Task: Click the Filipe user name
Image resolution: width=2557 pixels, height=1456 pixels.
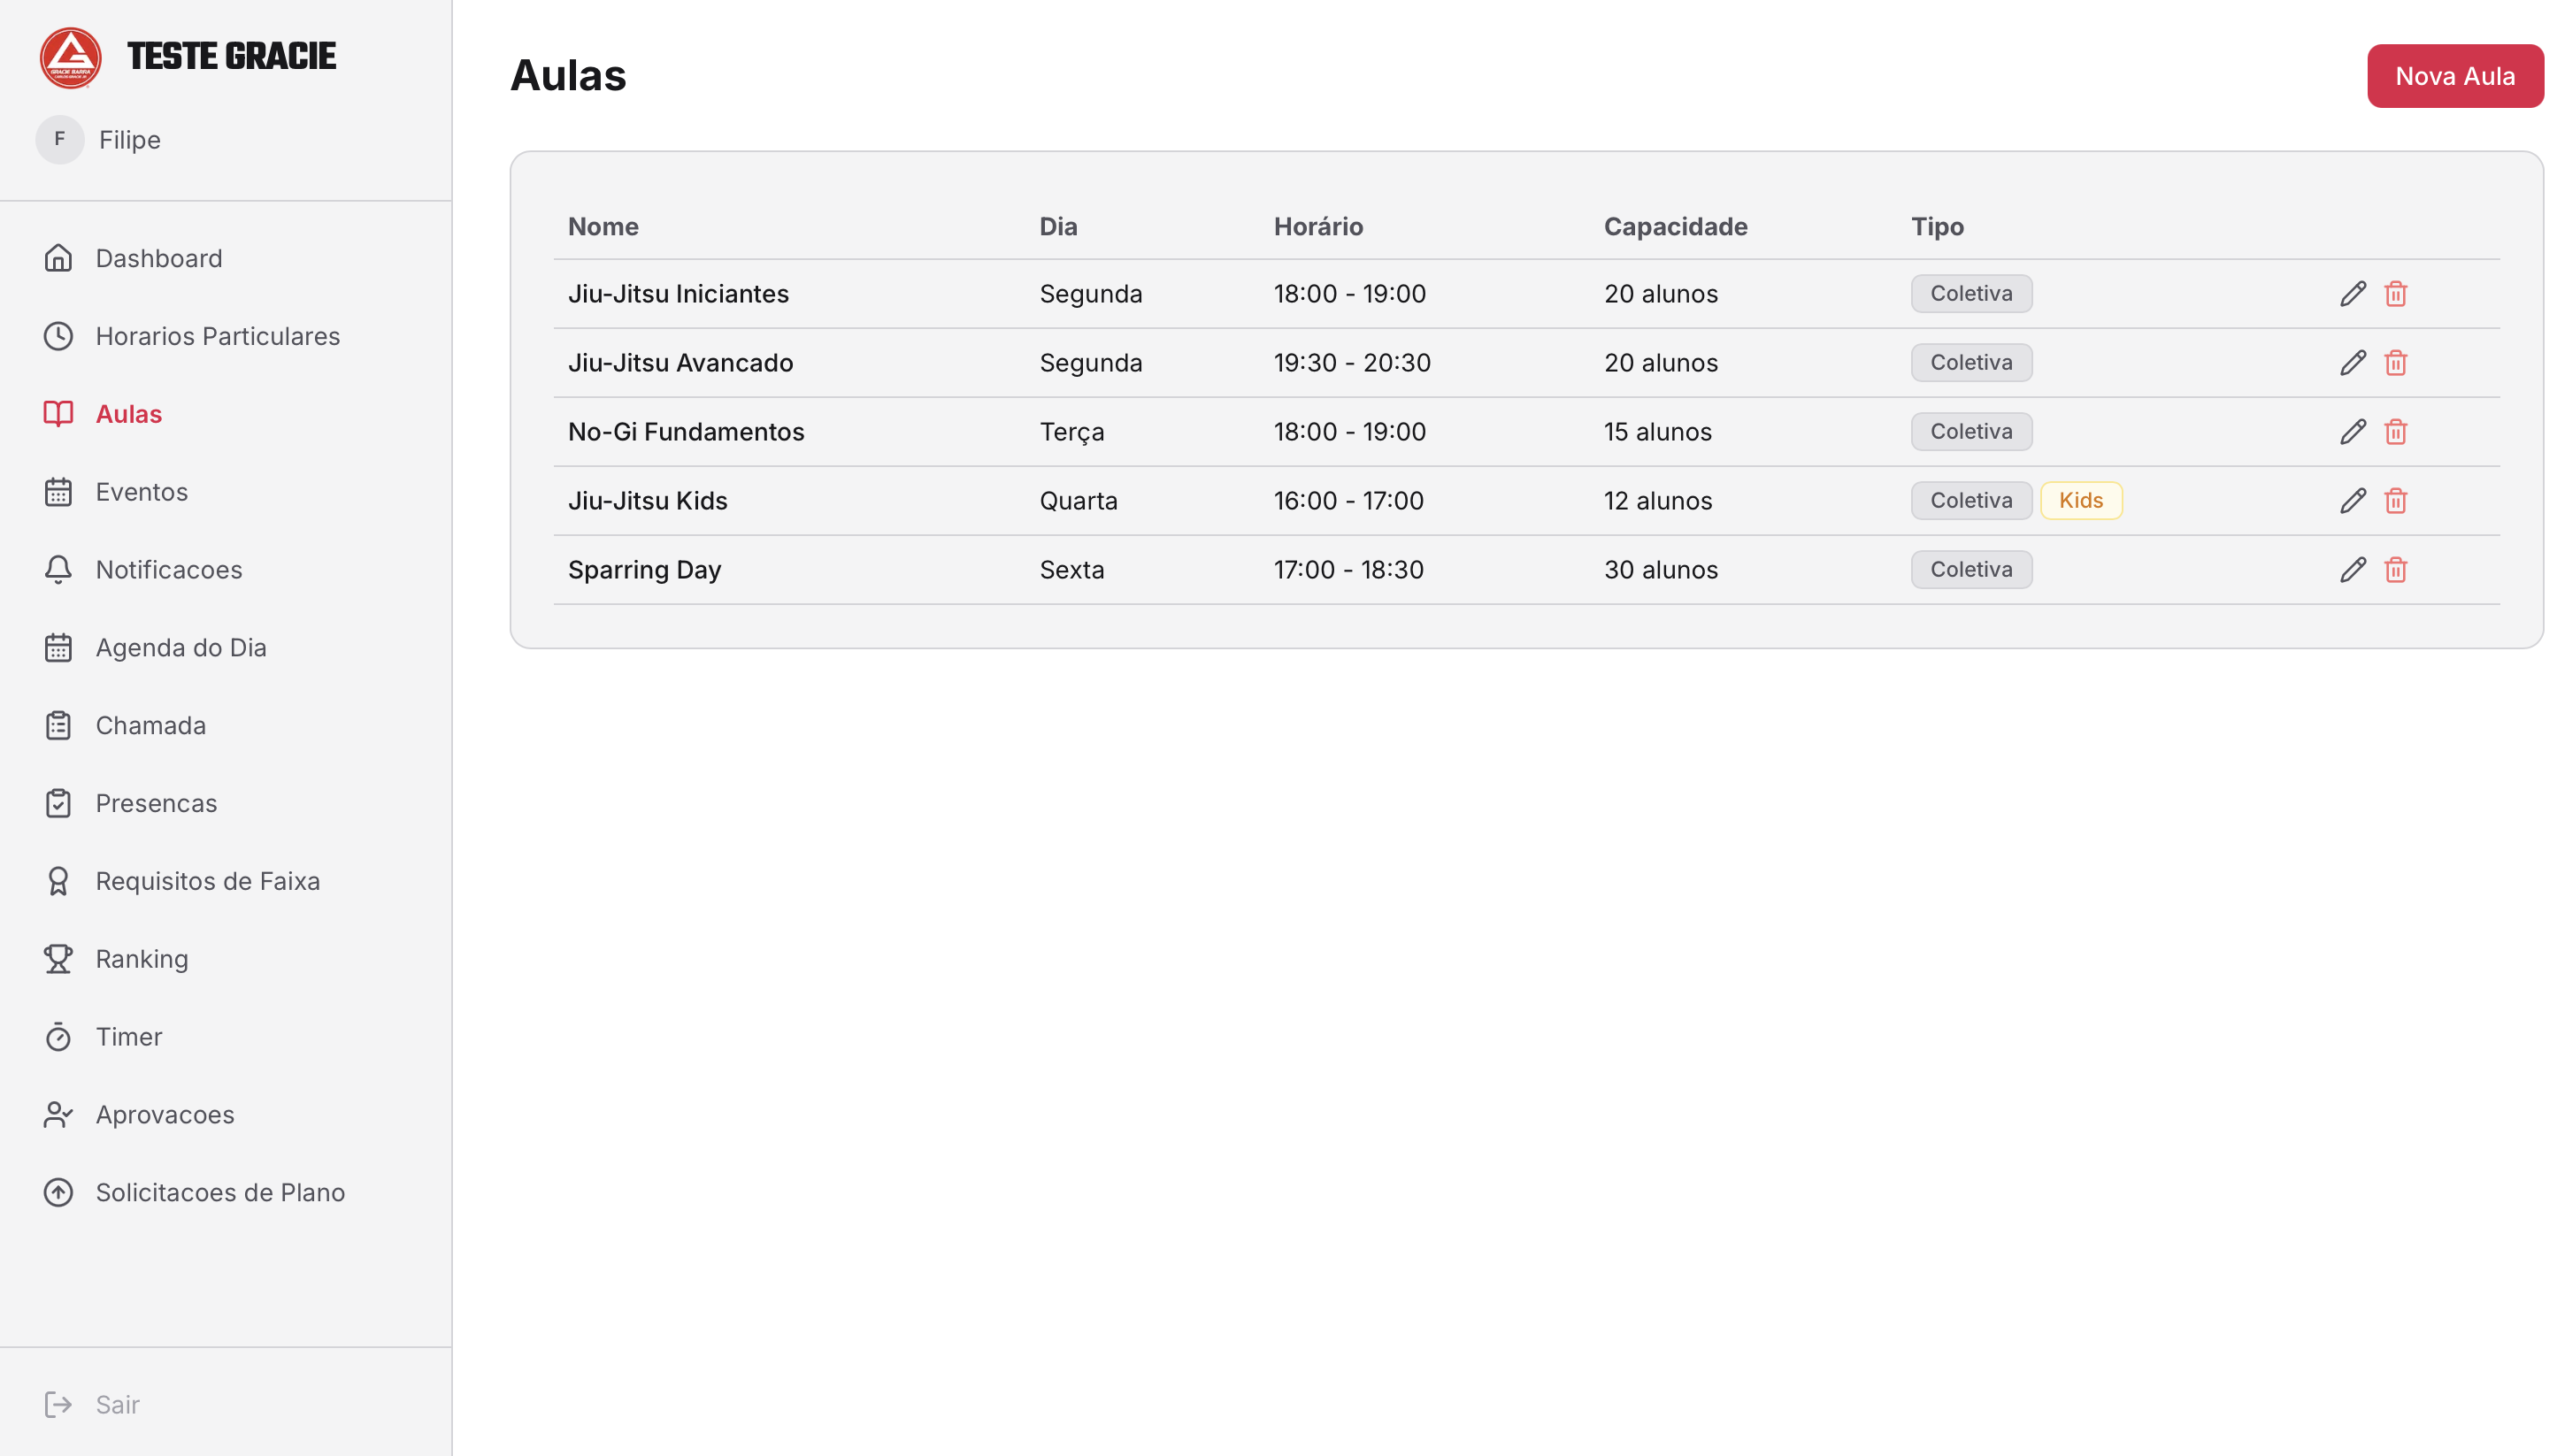Action: pos(130,140)
